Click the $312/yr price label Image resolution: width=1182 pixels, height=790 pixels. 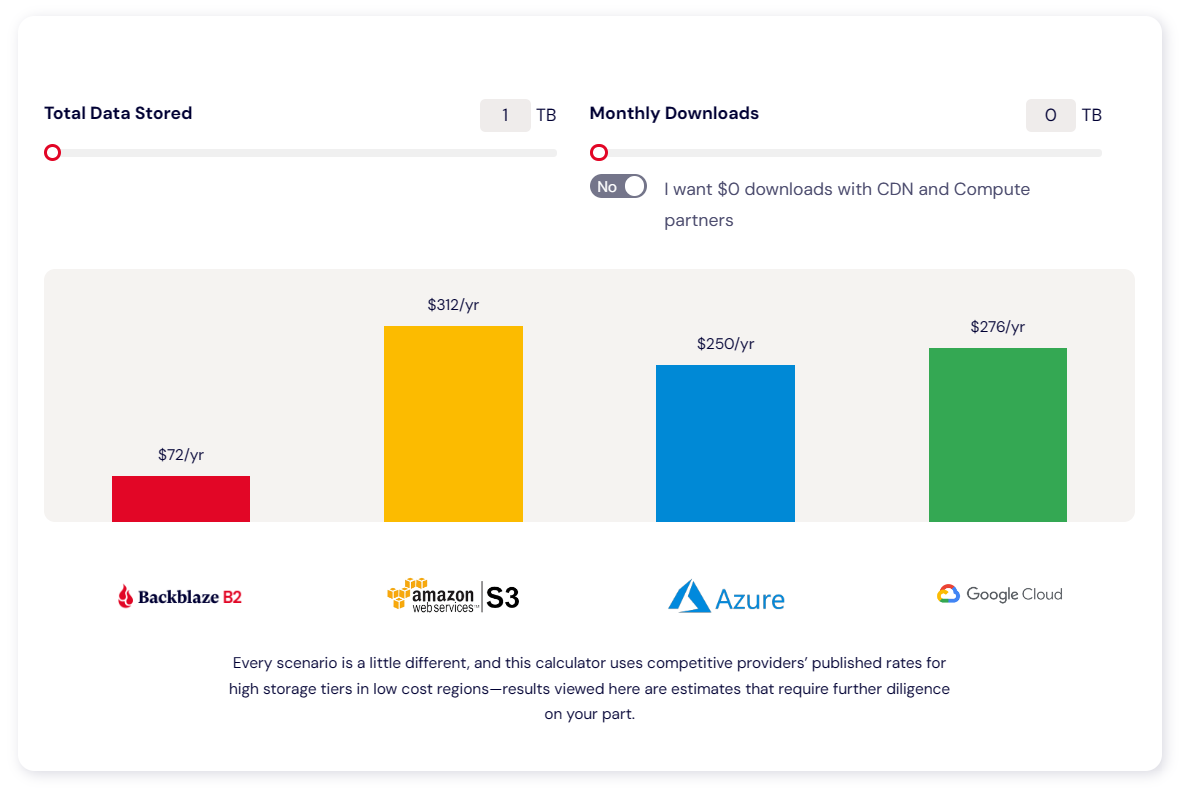coord(453,305)
